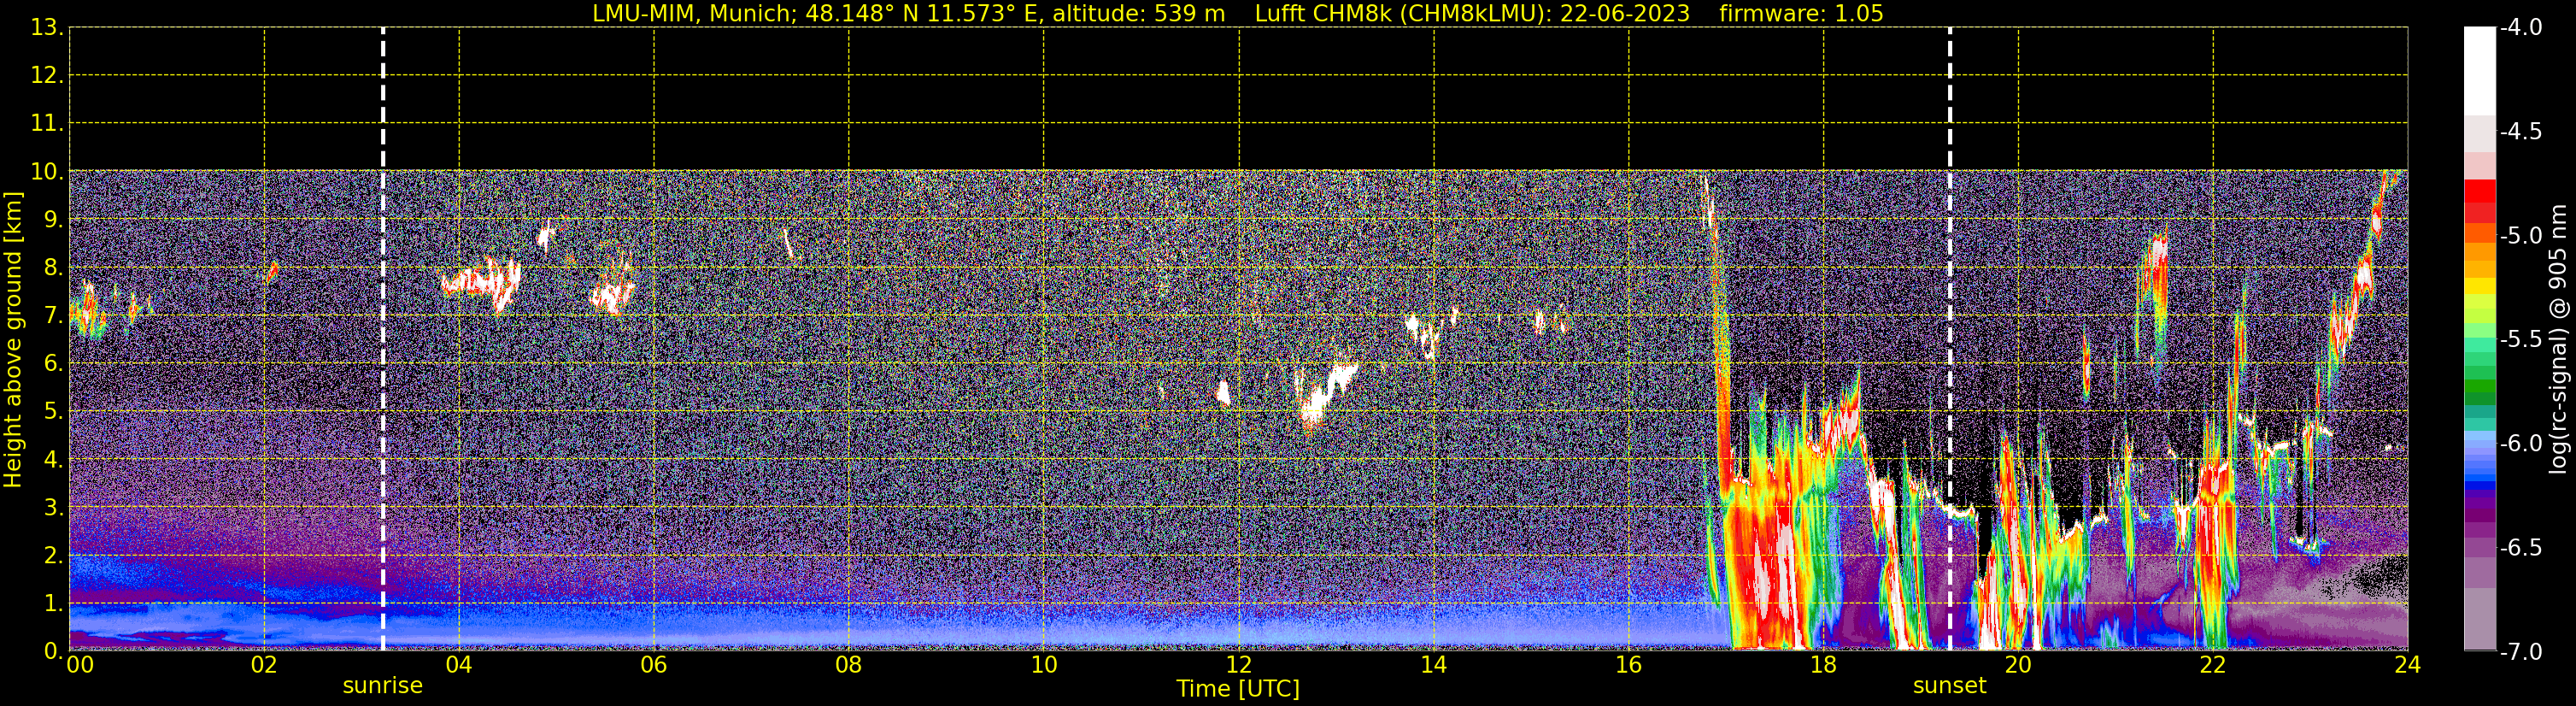Click the '1.' height tick label
The image size is (2576, 706).
point(54,603)
